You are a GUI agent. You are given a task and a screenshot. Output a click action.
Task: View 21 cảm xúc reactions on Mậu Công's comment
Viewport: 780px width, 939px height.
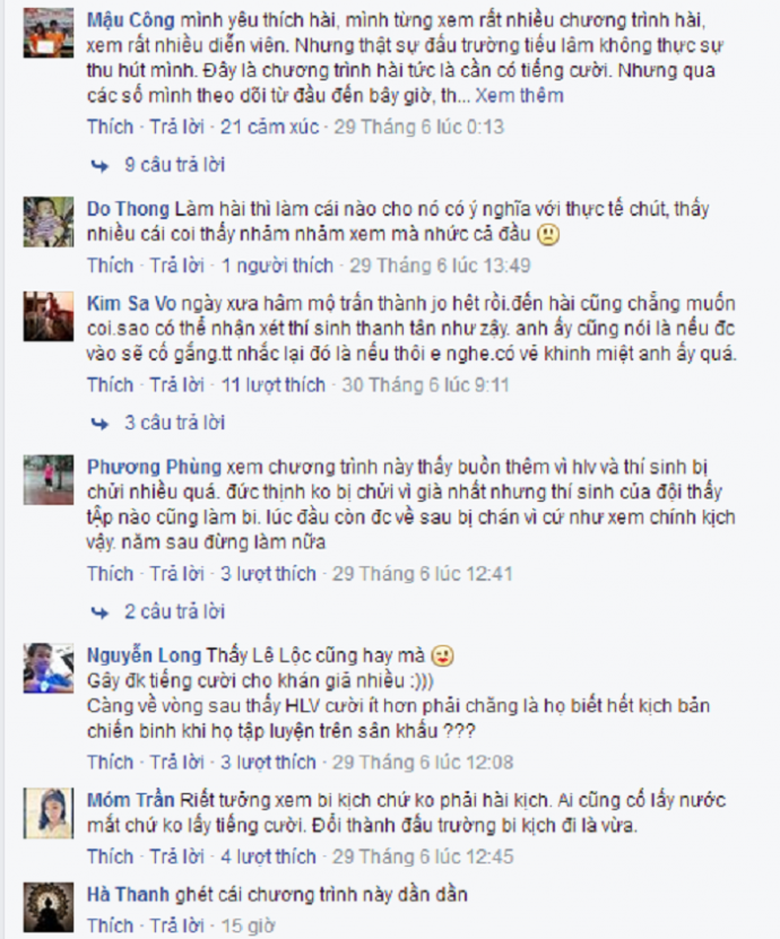pyautogui.click(x=270, y=127)
